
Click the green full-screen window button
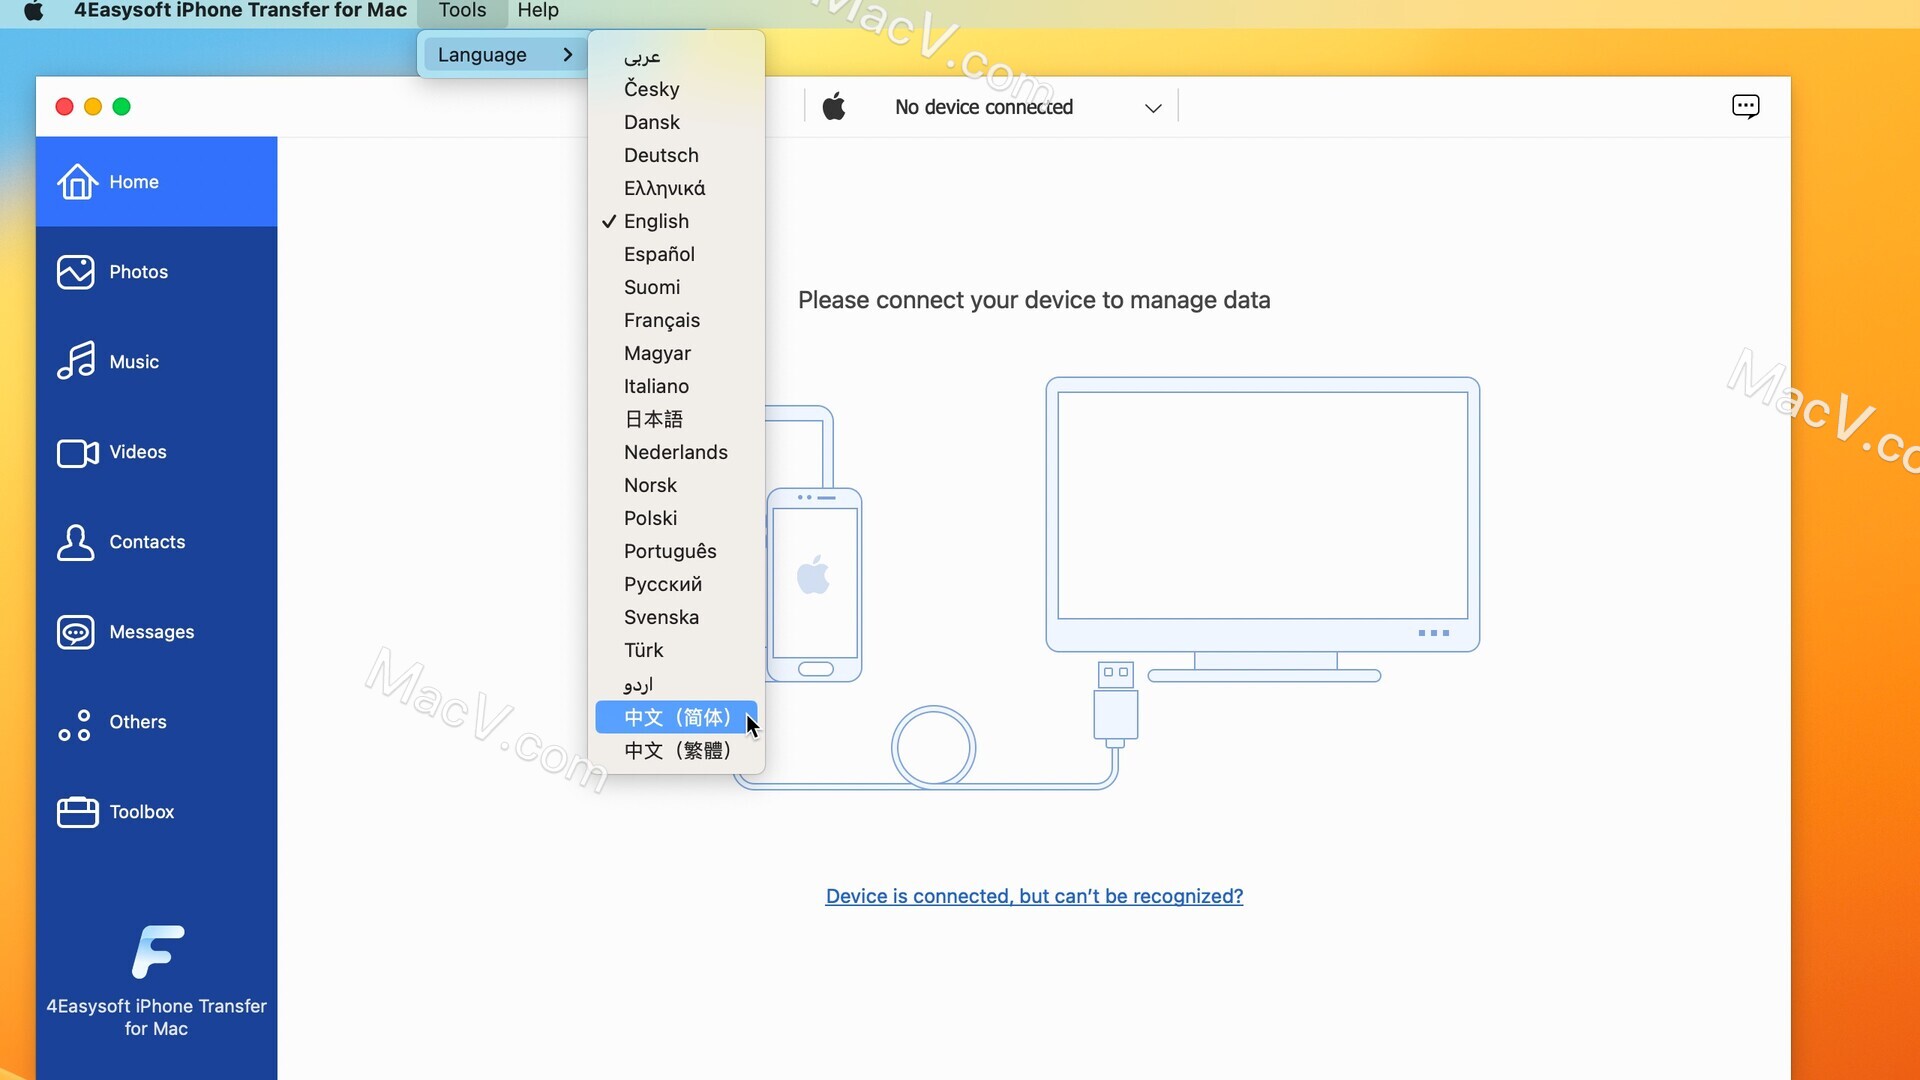[122, 107]
